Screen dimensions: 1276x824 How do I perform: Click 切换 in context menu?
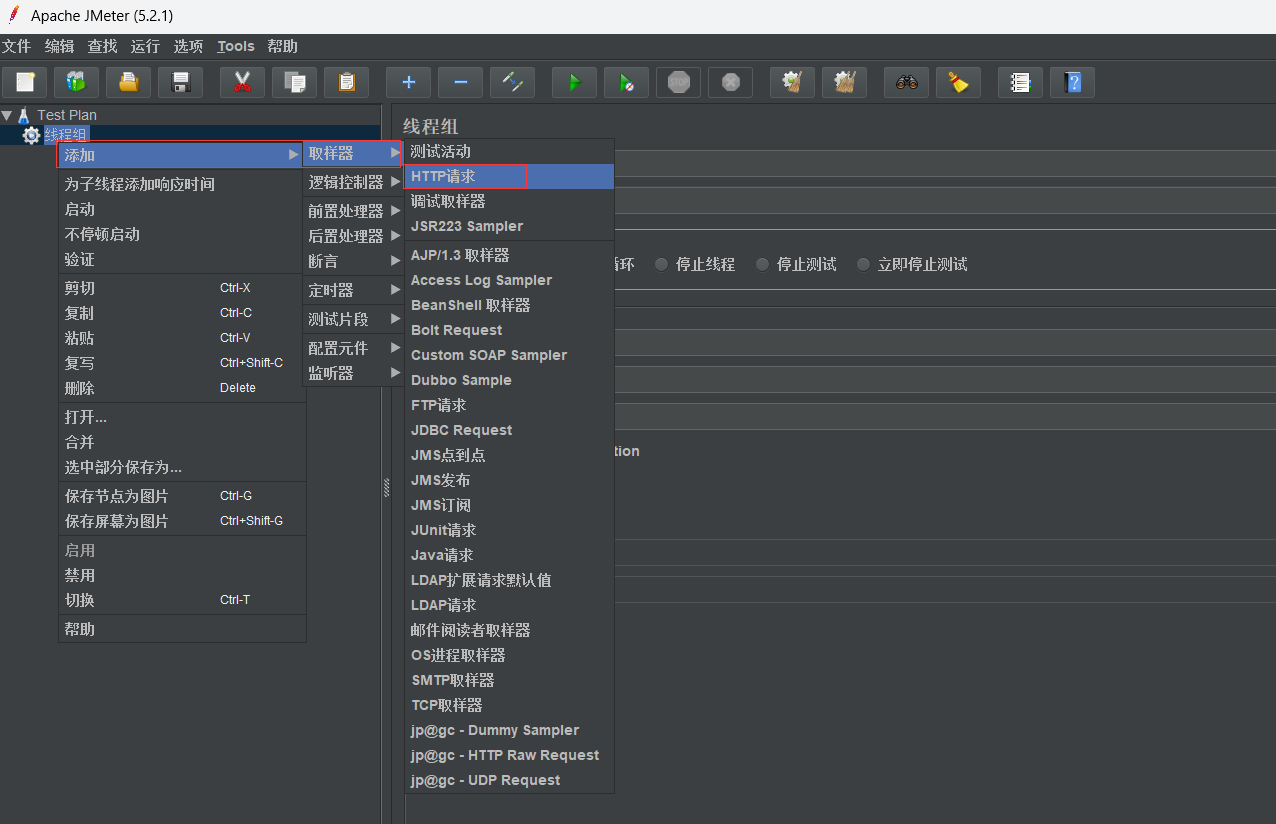181,600
